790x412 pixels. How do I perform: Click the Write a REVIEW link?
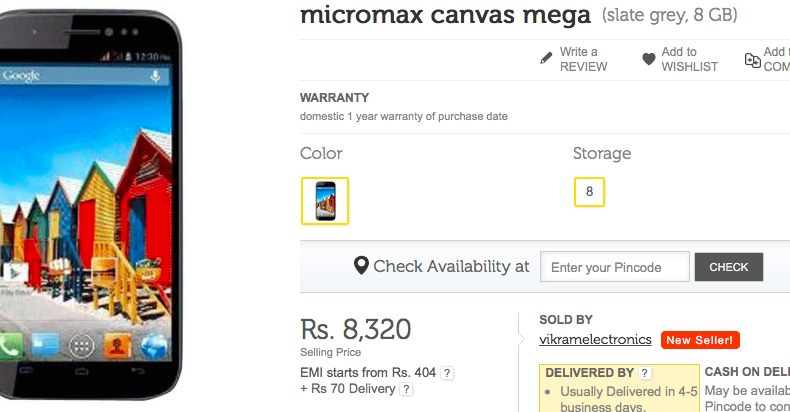[582, 59]
